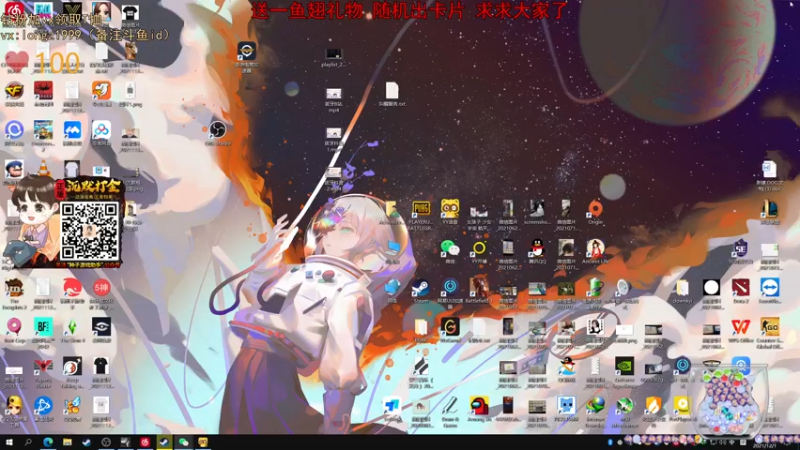Image resolution: width=800 pixels, height=450 pixels.
Task: Open Counter-Strike Global Offensive shortcut
Action: point(769,327)
